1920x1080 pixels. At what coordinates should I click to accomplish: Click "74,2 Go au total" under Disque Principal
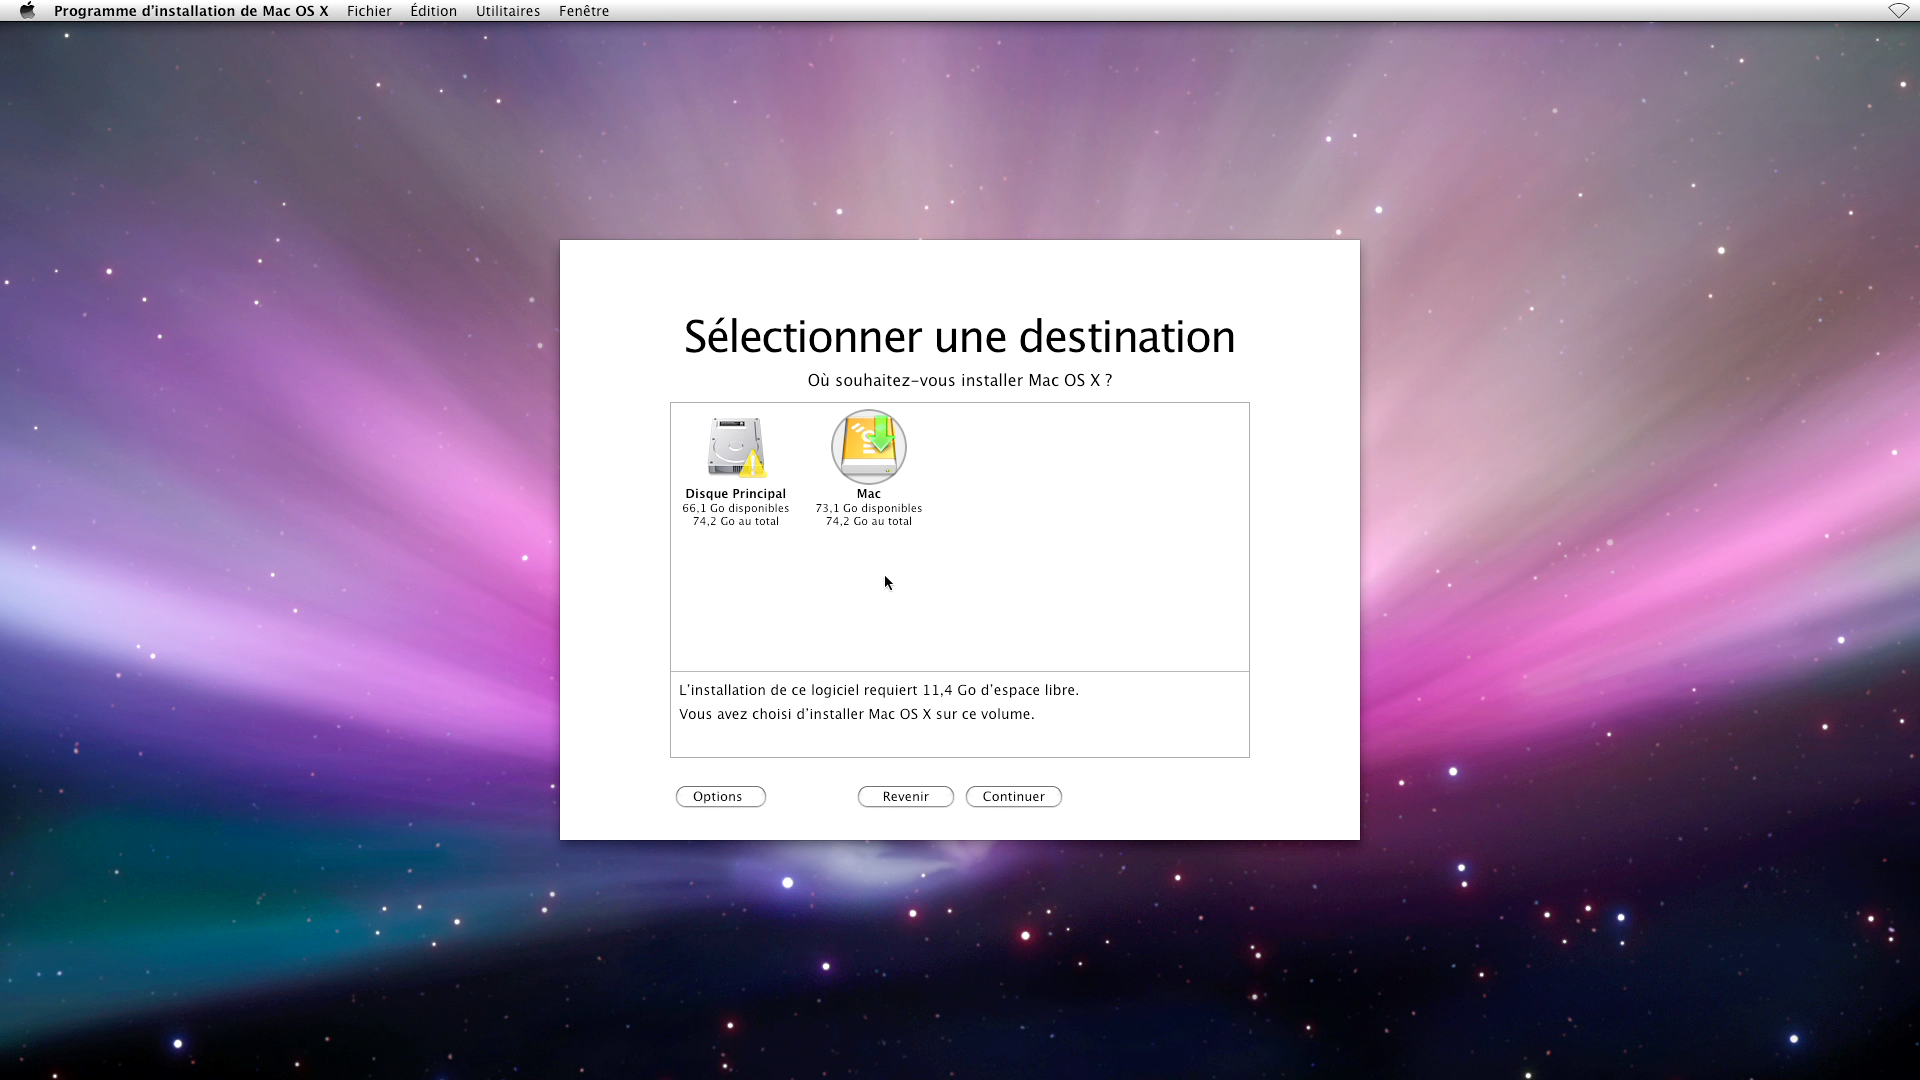click(x=736, y=521)
